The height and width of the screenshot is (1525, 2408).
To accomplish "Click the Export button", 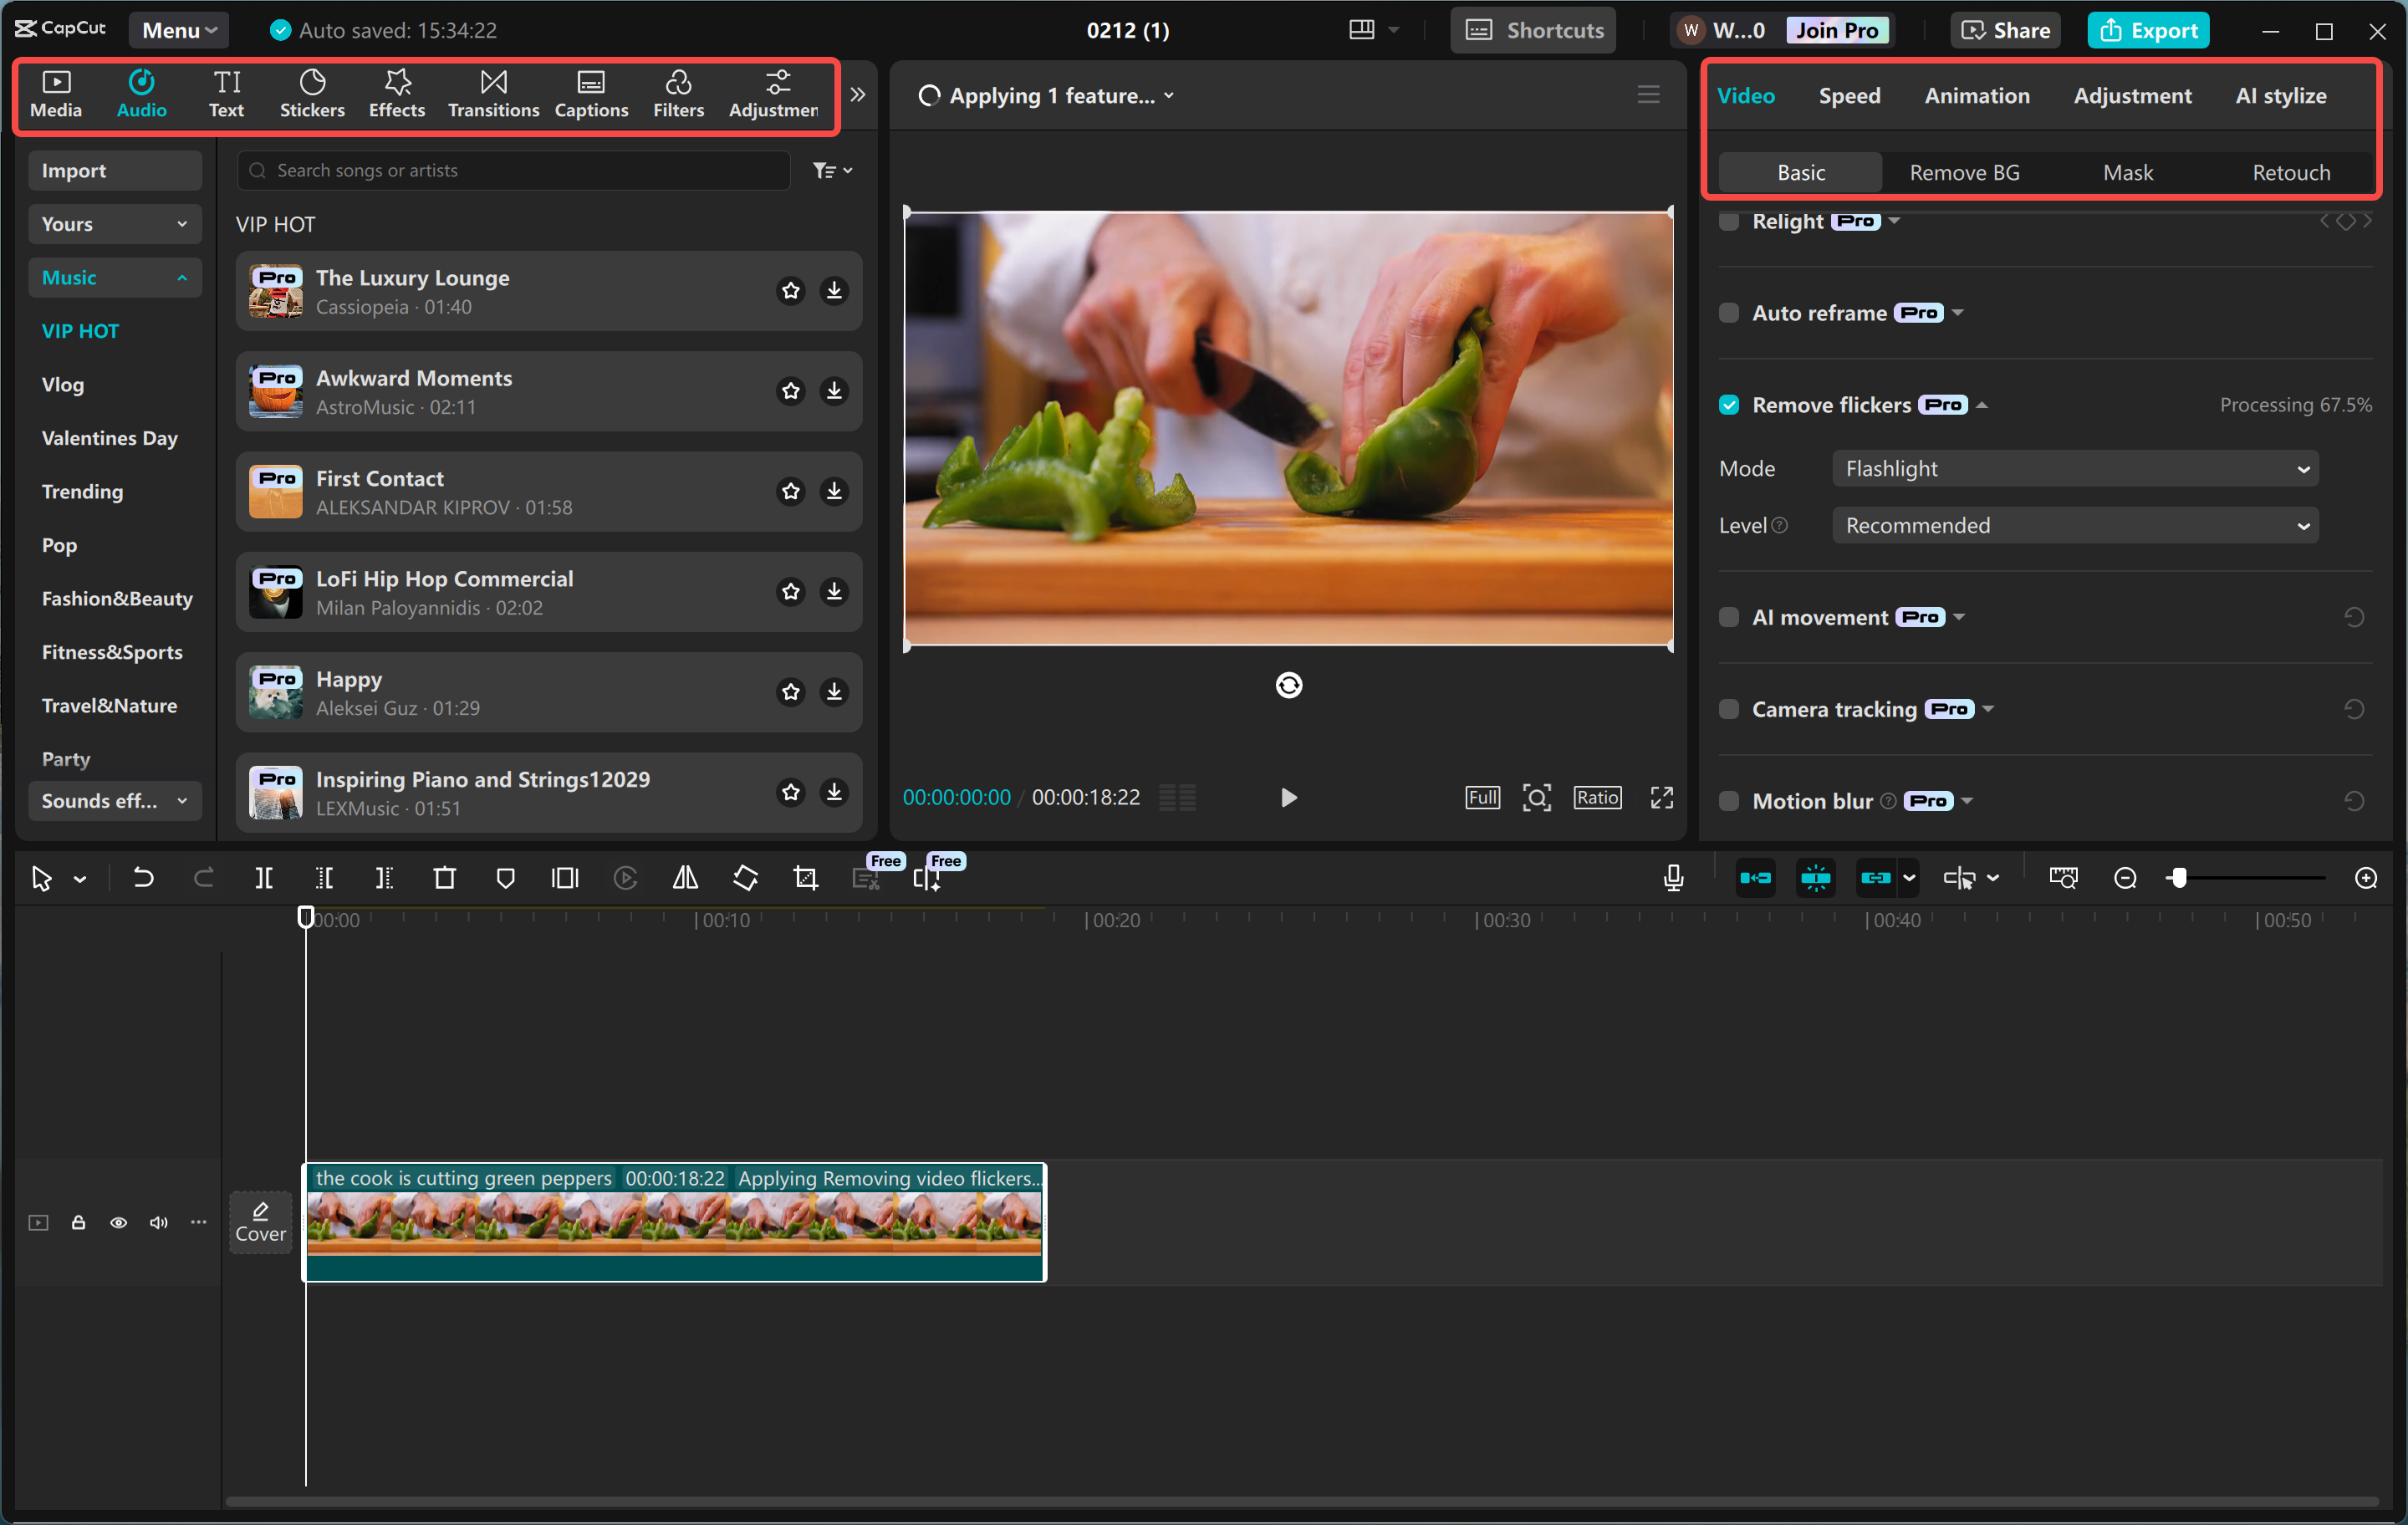I will tap(2148, 29).
